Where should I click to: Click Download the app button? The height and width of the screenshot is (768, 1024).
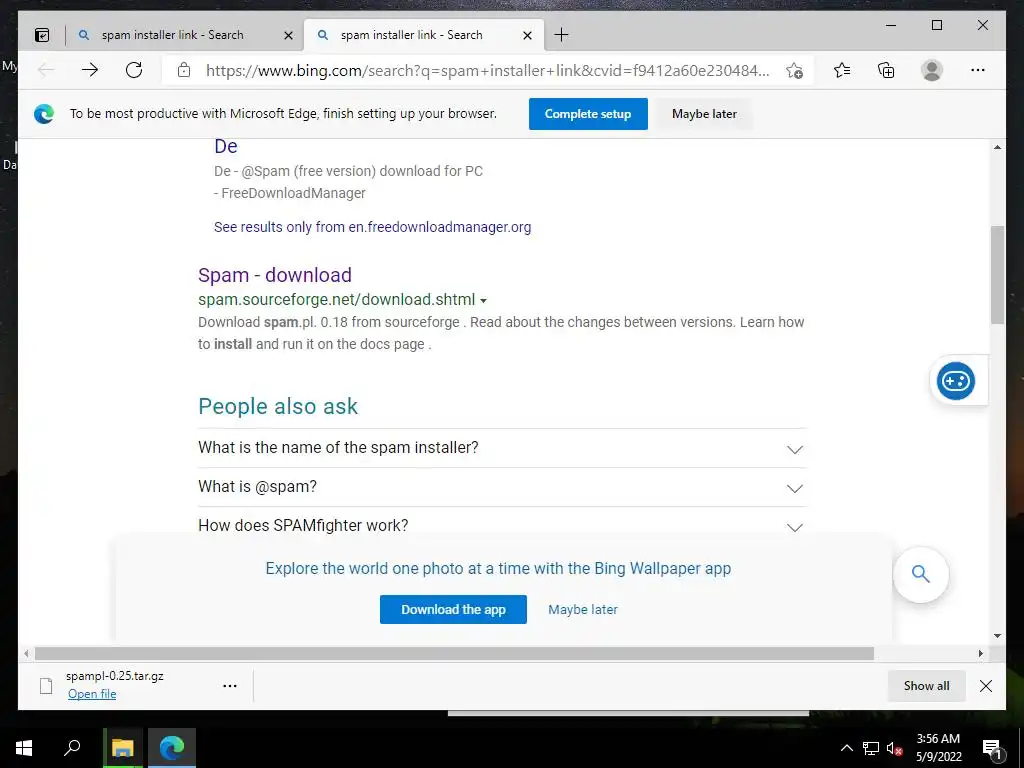[453, 609]
